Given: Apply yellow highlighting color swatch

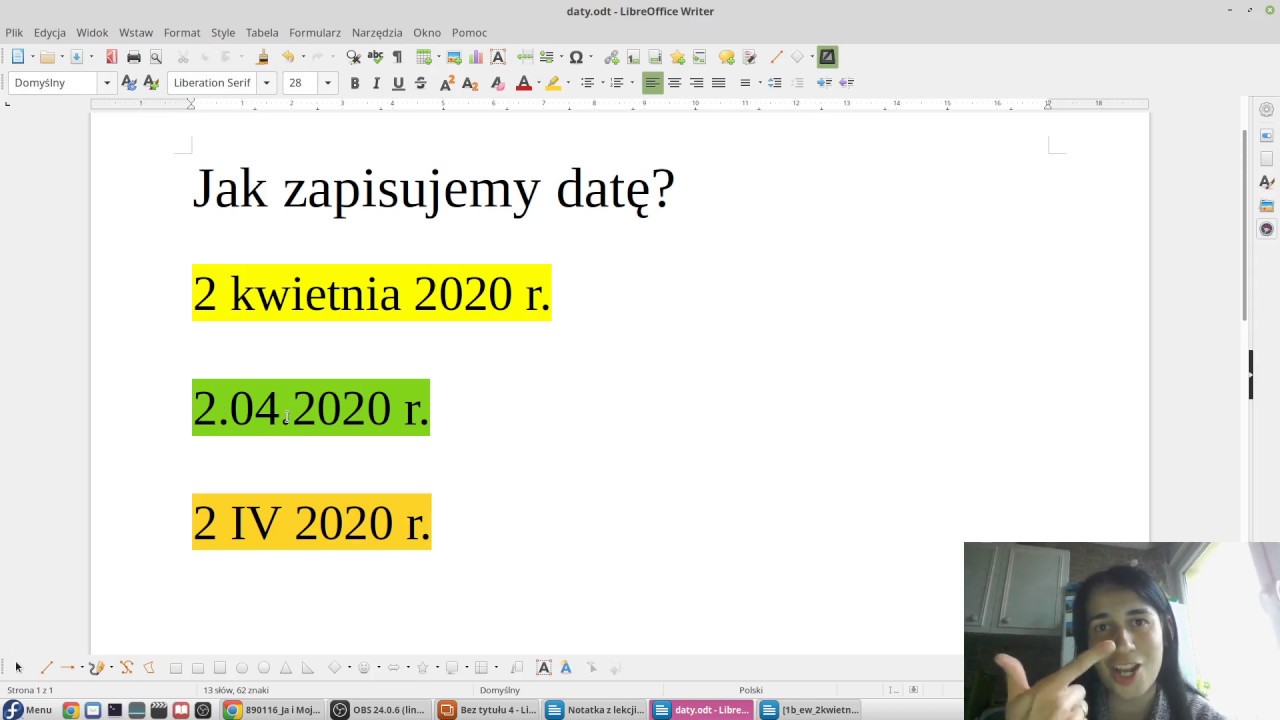Looking at the screenshot, I should 553,83.
